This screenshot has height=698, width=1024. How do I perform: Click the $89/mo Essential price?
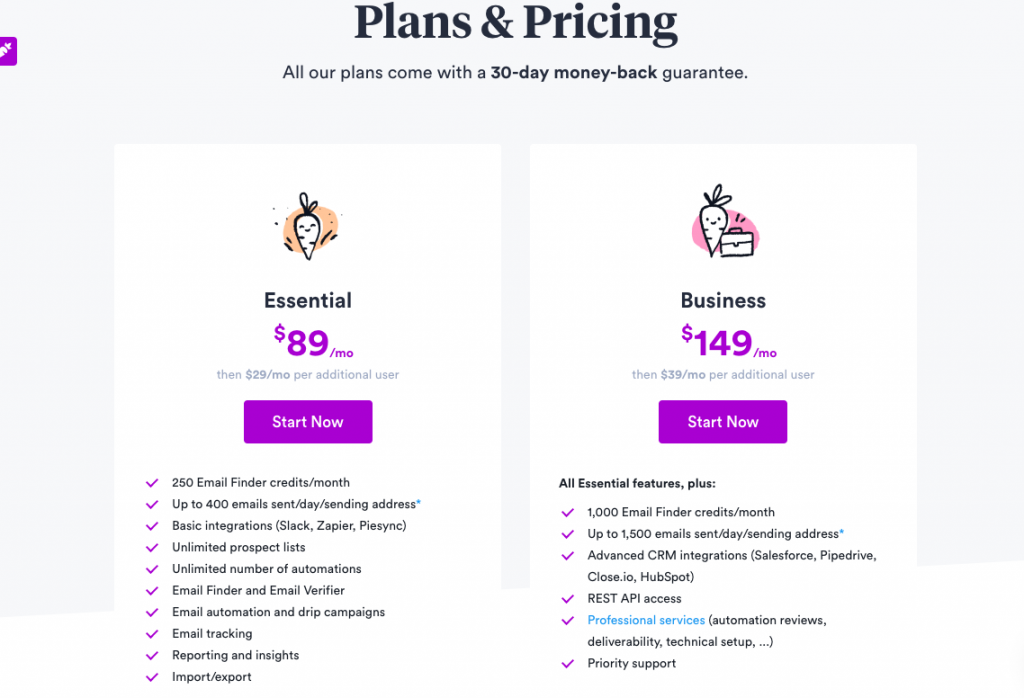click(x=313, y=341)
